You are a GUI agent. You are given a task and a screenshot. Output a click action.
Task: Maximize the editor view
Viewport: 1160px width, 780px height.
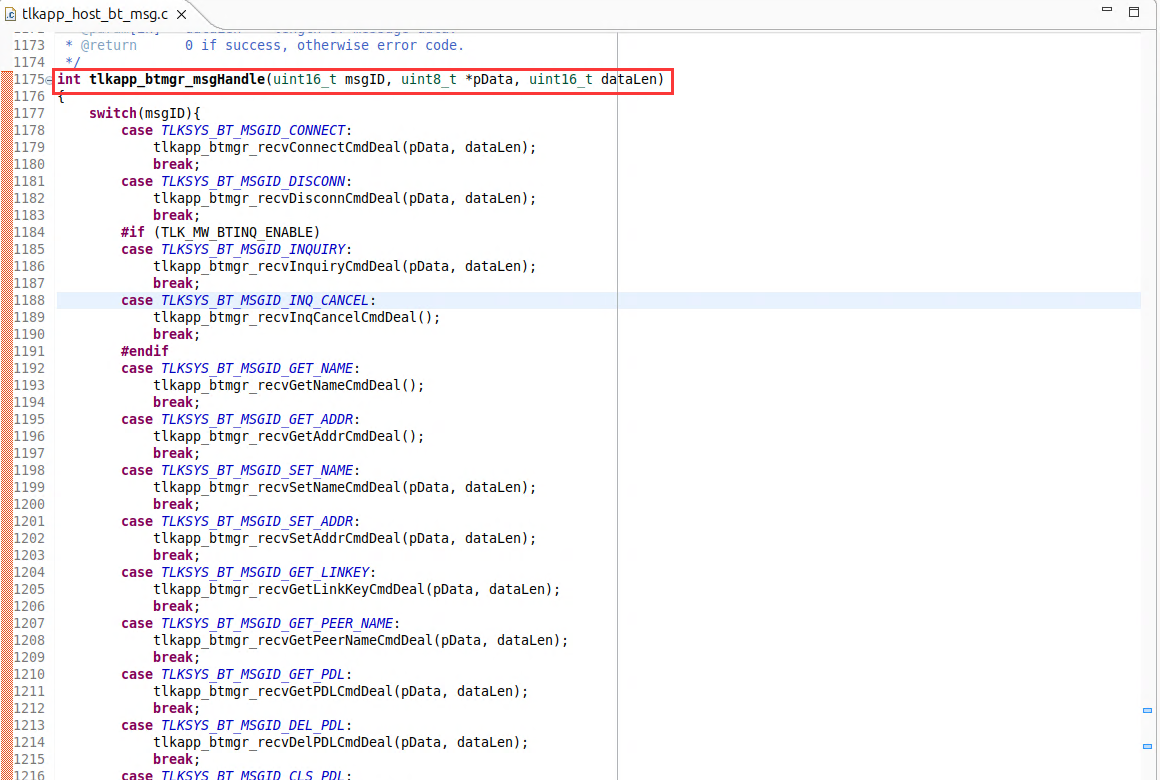tap(1133, 11)
